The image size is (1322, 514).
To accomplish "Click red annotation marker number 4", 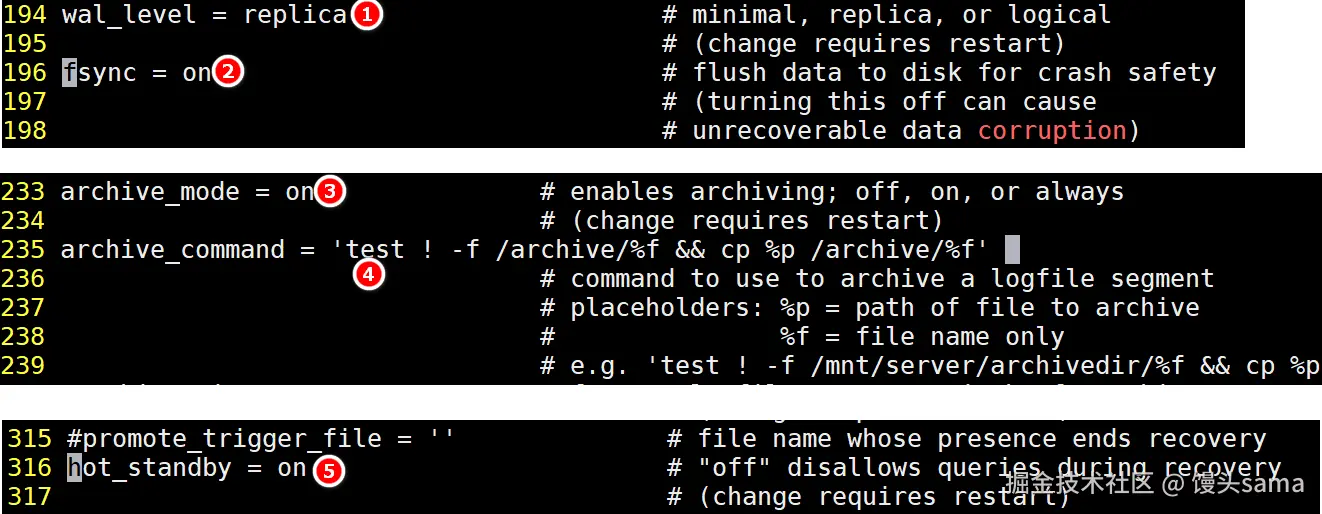I will point(369,273).
